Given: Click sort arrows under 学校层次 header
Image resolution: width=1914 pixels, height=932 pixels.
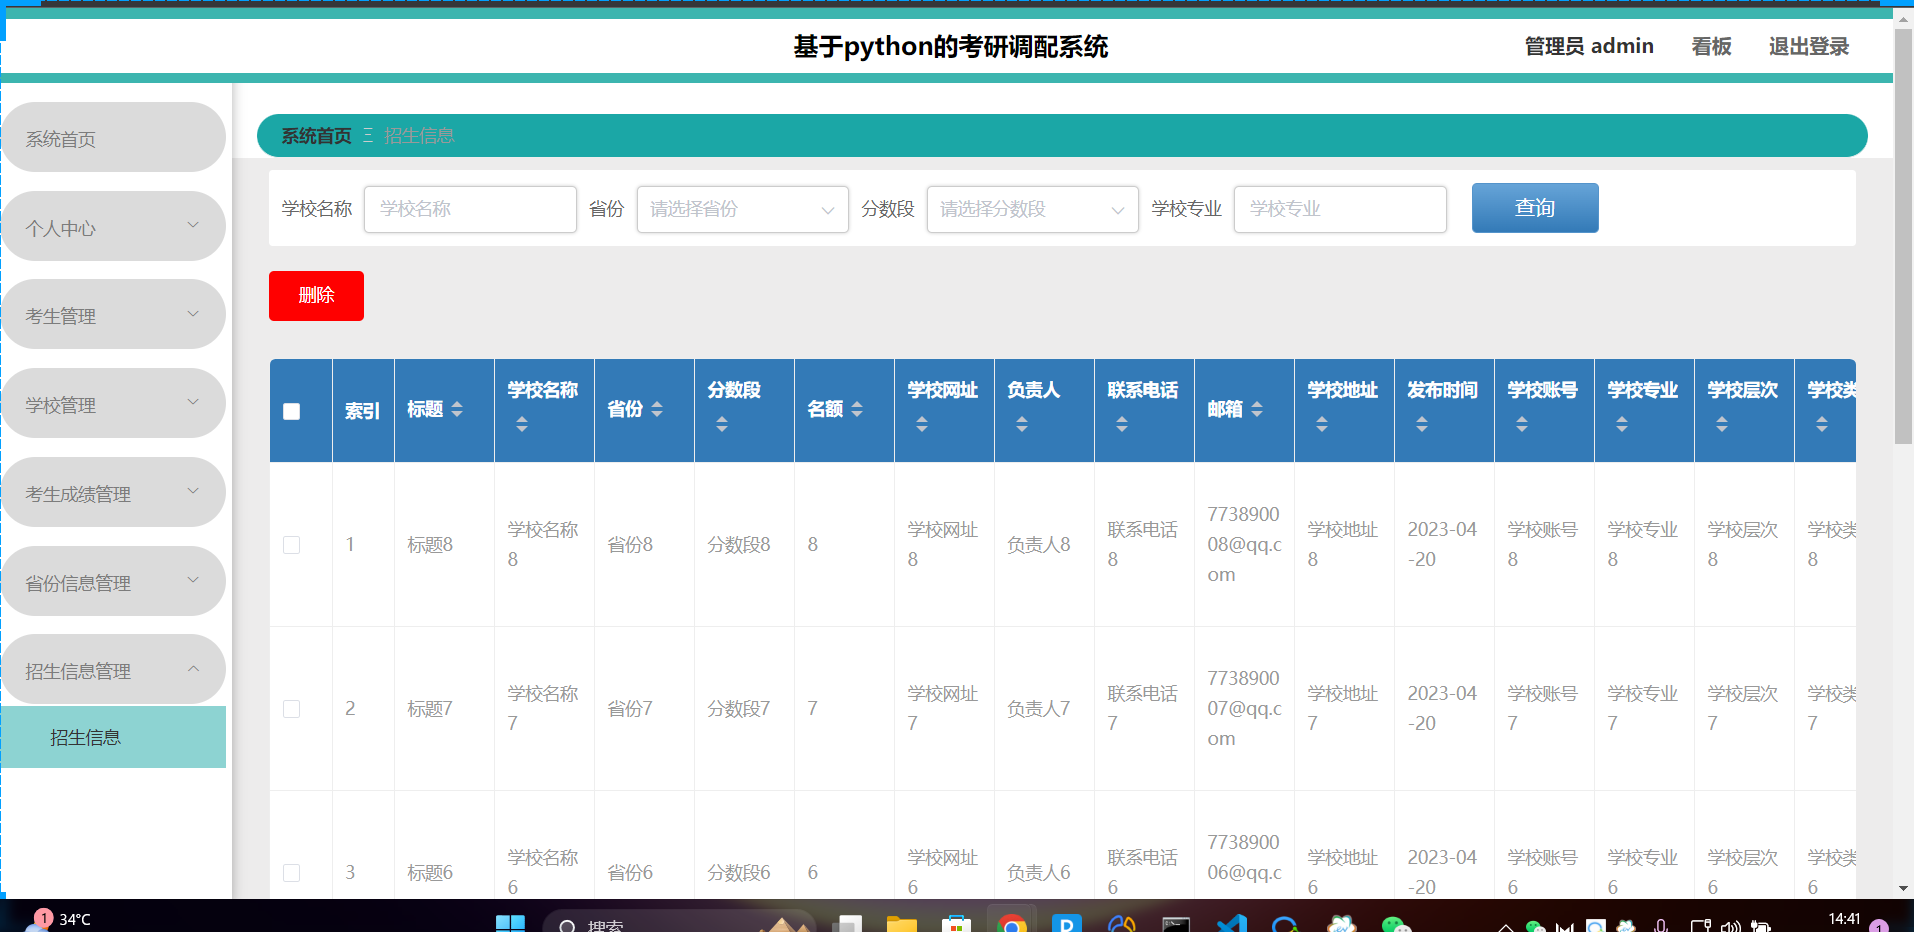Looking at the screenshot, I should (1722, 424).
